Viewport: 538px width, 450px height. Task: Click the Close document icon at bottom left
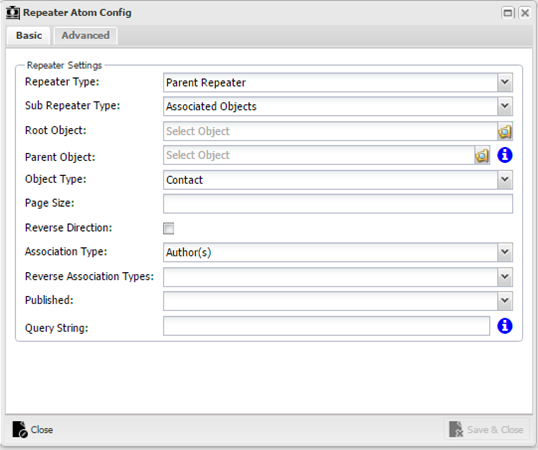pyautogui.click(x=20, y=429)
